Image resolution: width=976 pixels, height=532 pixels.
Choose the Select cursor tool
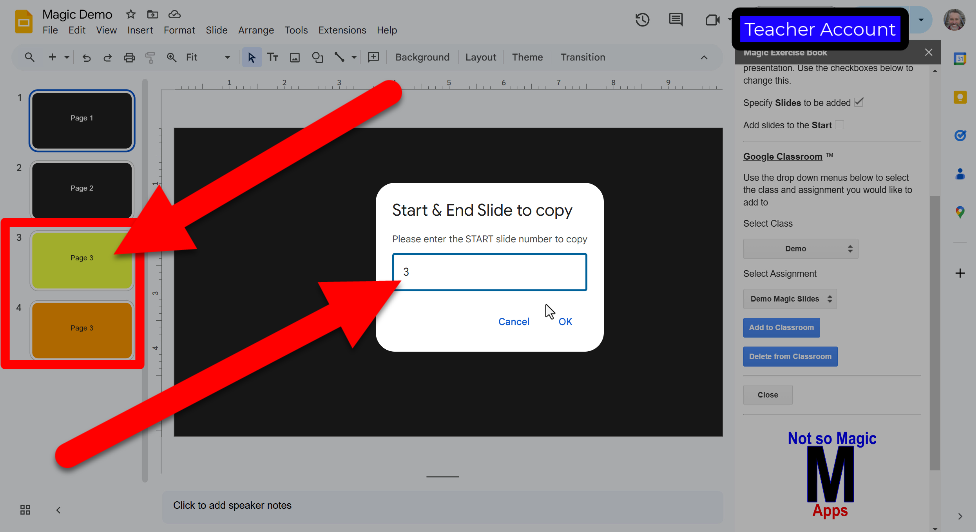point(251,57)
